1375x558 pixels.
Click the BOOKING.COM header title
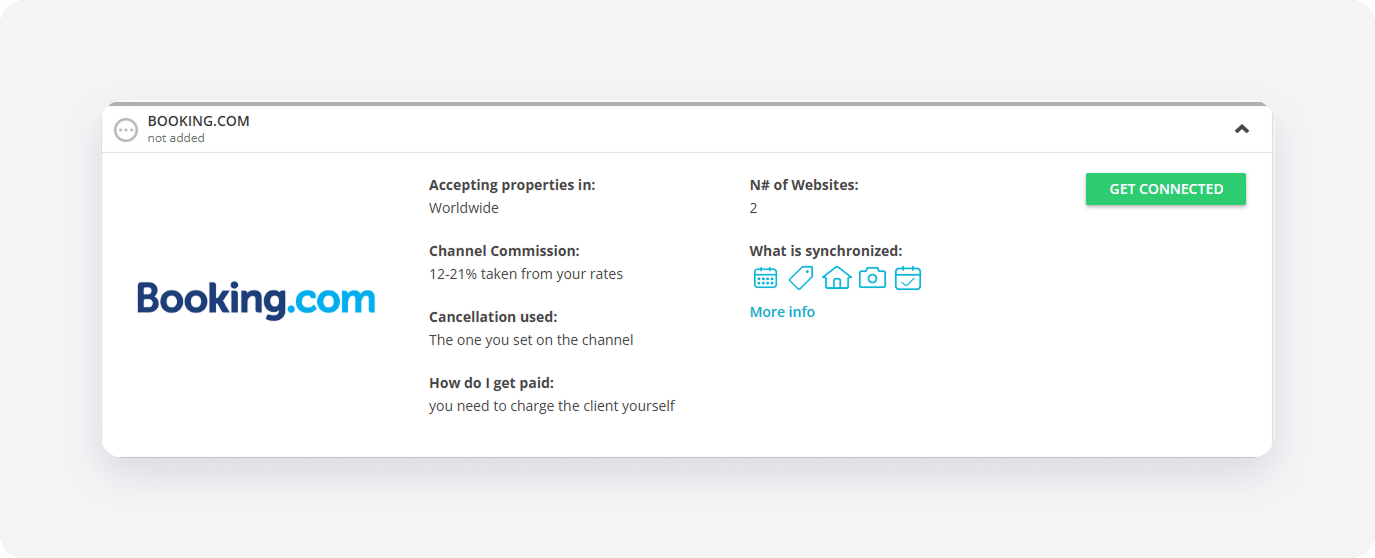tap(199, 121)
